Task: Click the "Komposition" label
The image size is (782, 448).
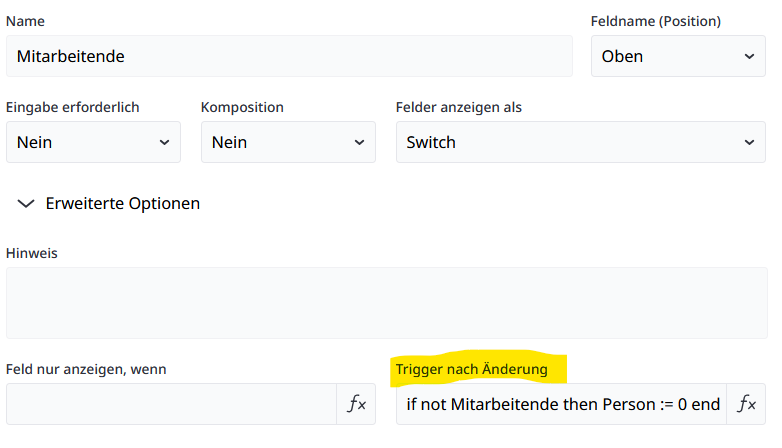Action: tap(242, 107)
